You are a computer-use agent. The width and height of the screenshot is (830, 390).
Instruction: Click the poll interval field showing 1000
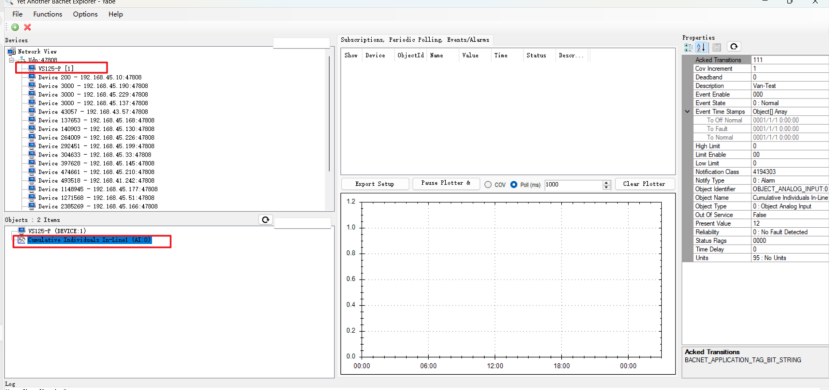click(574, 185)
